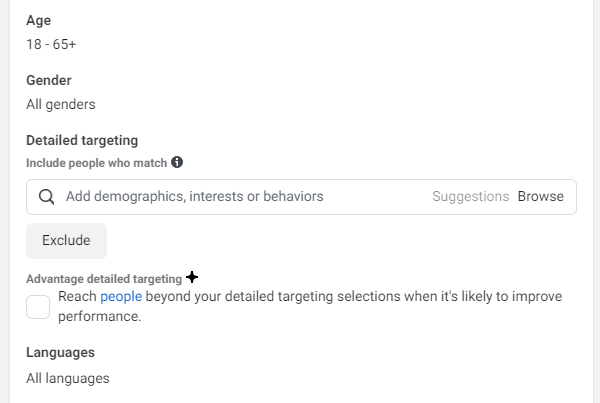Open the blue 'people' link
600x403 pixels.
click(x=121, y=297)
